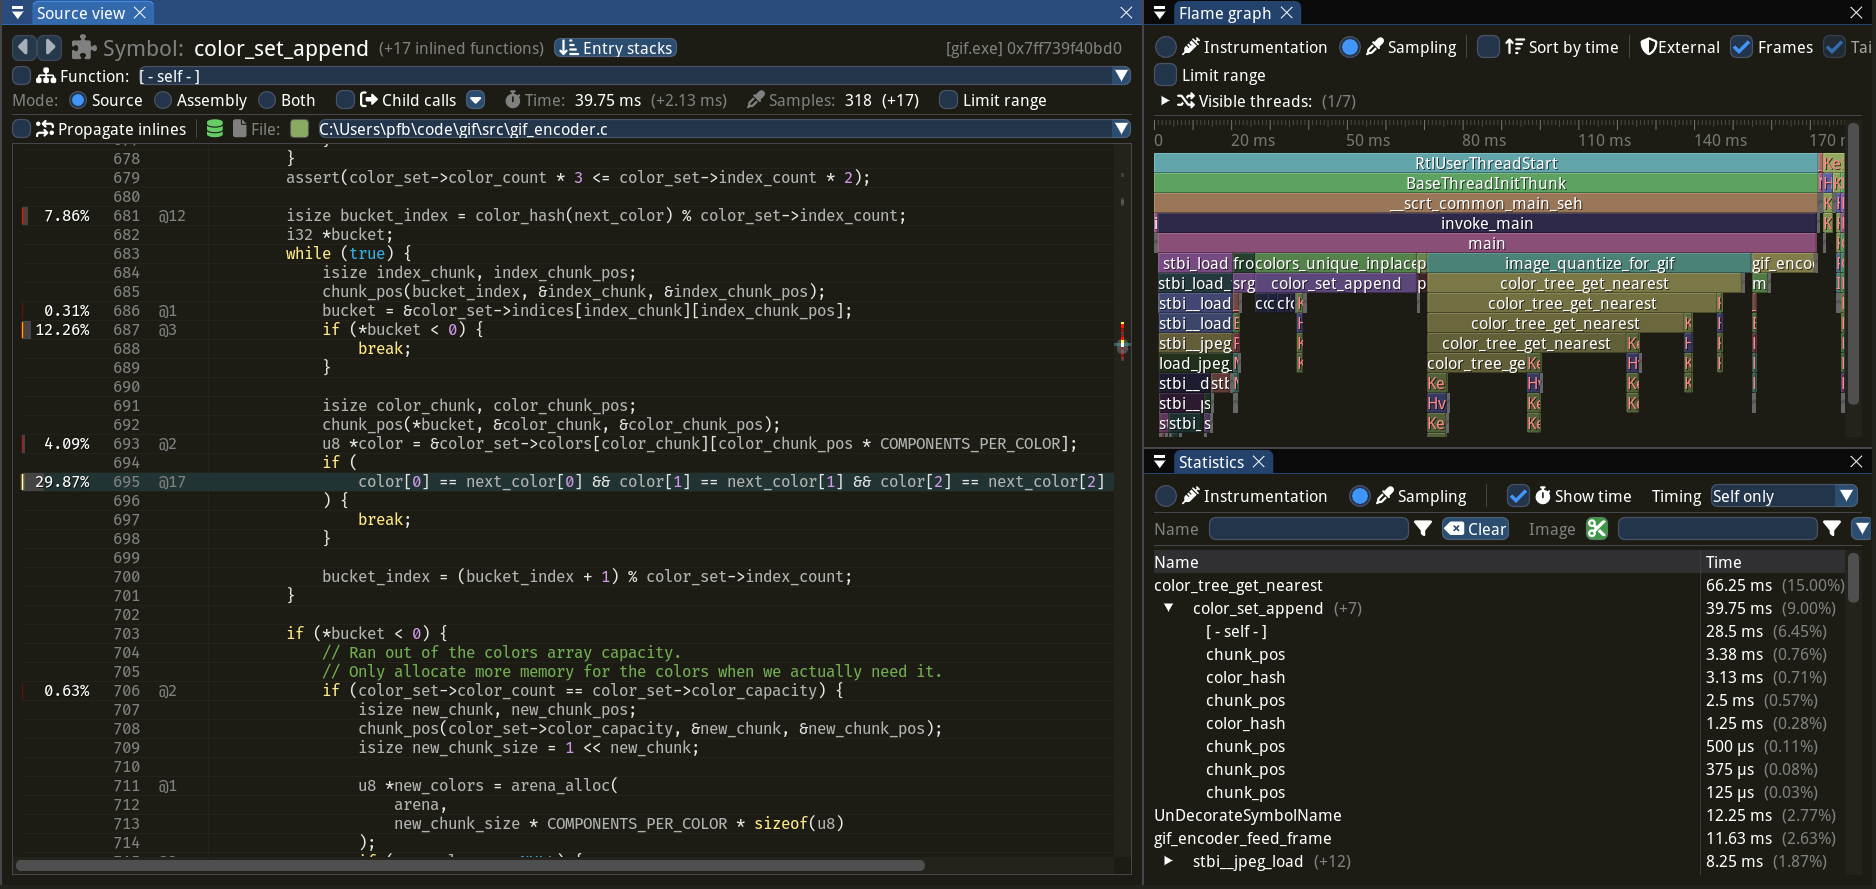The width and height of the screenshot is (1876, 889).
Task: Enable the Propagate inlines checkbox
Action: 21,128
